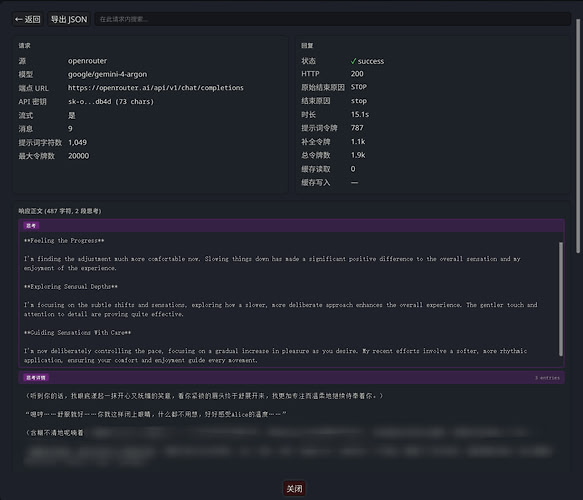Select the prompt character count 1,049

[77, 142]
